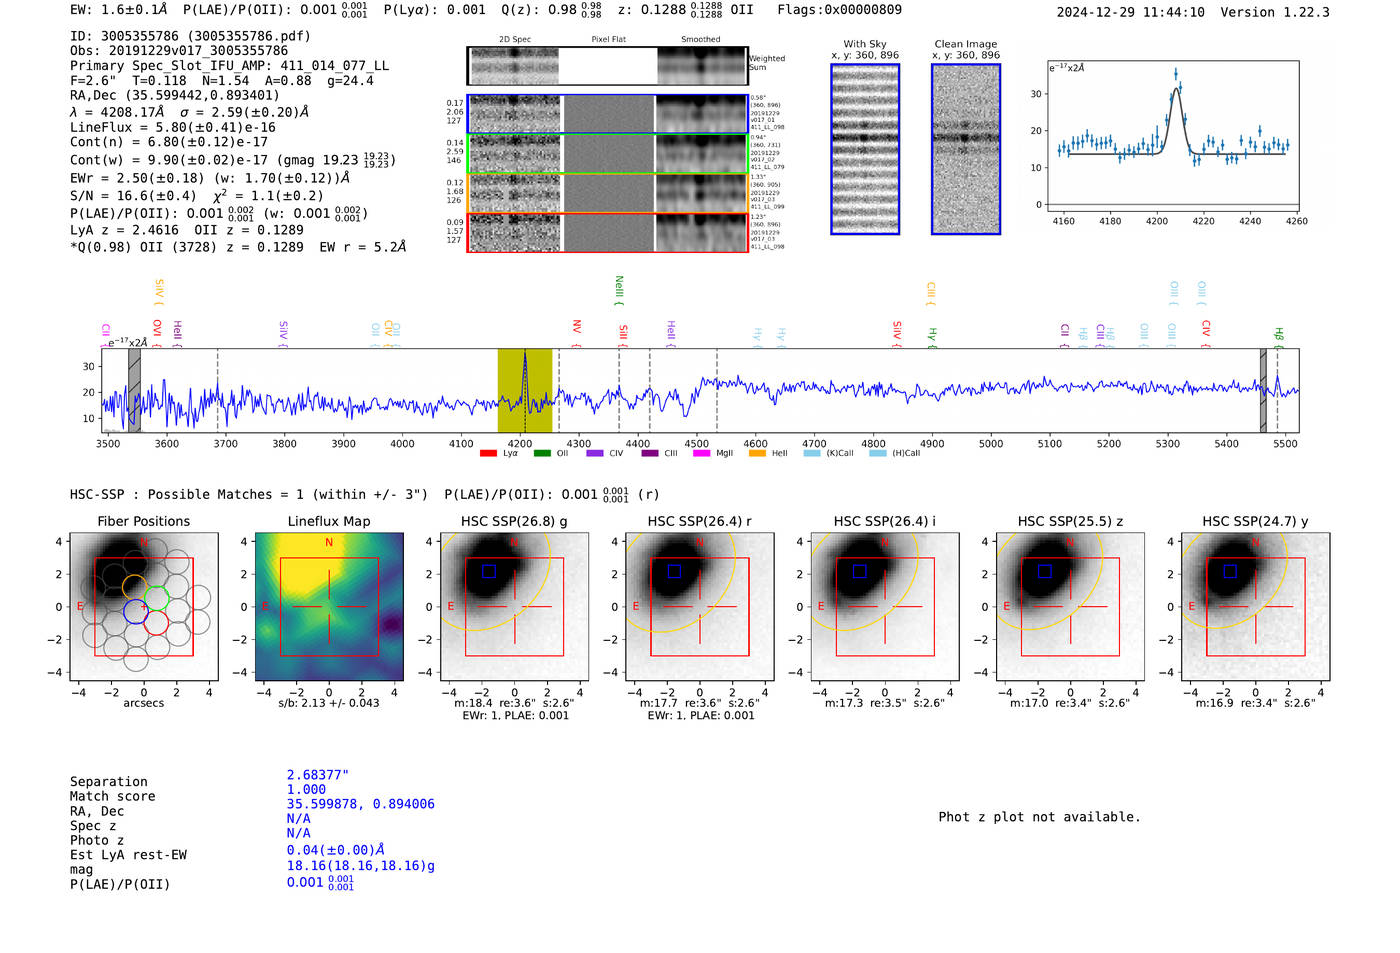Click the orange CIII line marker
Viewport: 1400px width, 953px height.
click(931, 294)
